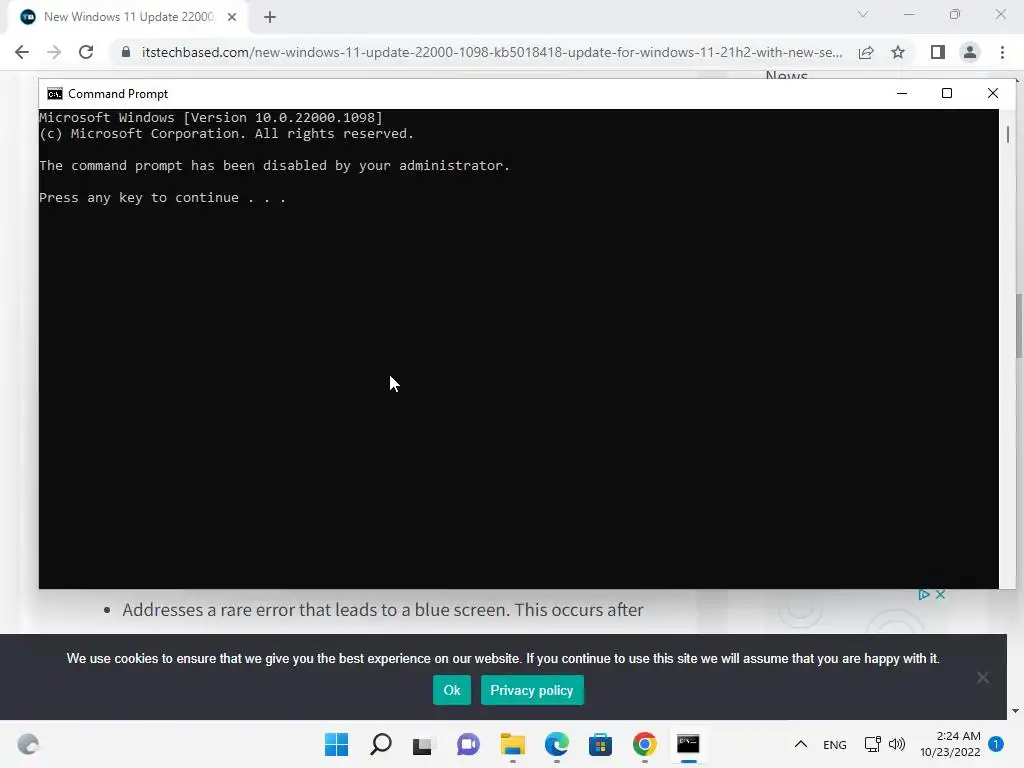Minimize the Command Prompt window

pyautogui.click(x=902, y=93)
